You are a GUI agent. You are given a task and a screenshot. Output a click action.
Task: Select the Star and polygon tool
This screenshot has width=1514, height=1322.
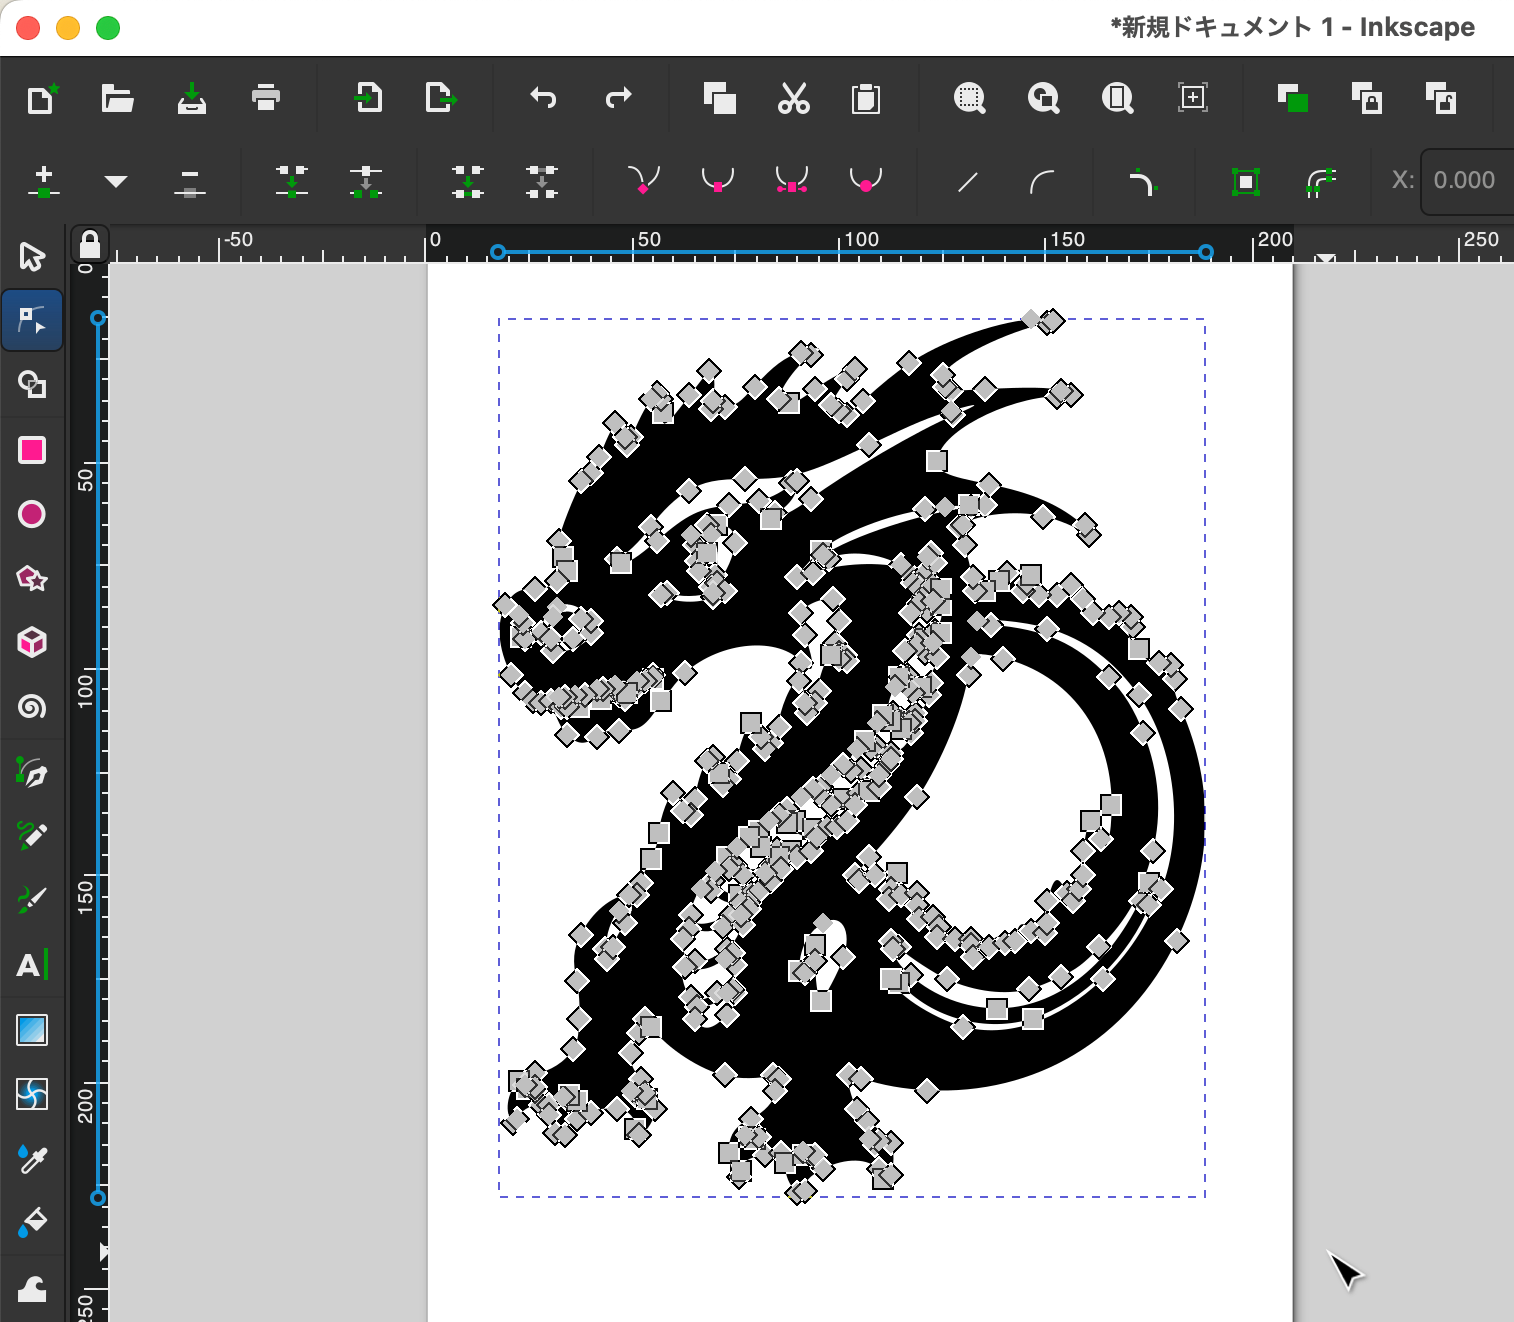point(32,578)
